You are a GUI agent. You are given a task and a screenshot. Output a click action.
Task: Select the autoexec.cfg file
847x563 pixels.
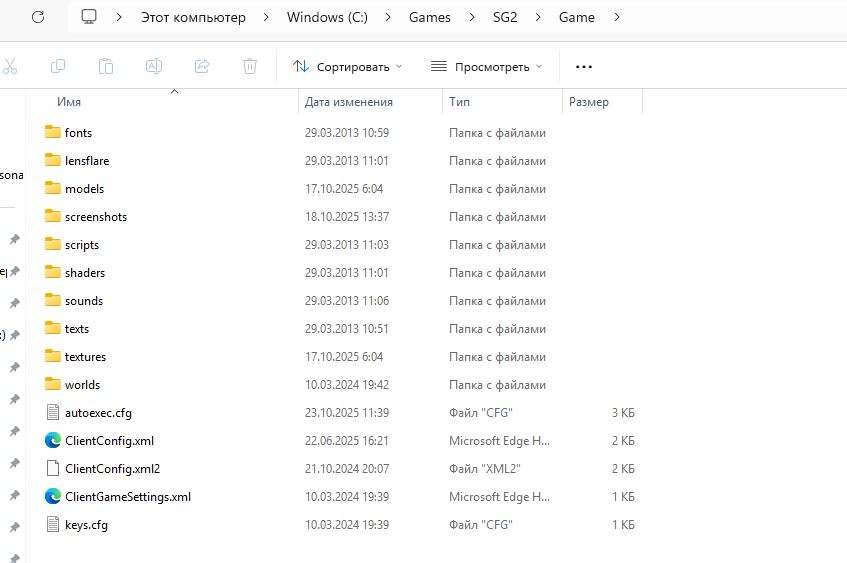97,412
